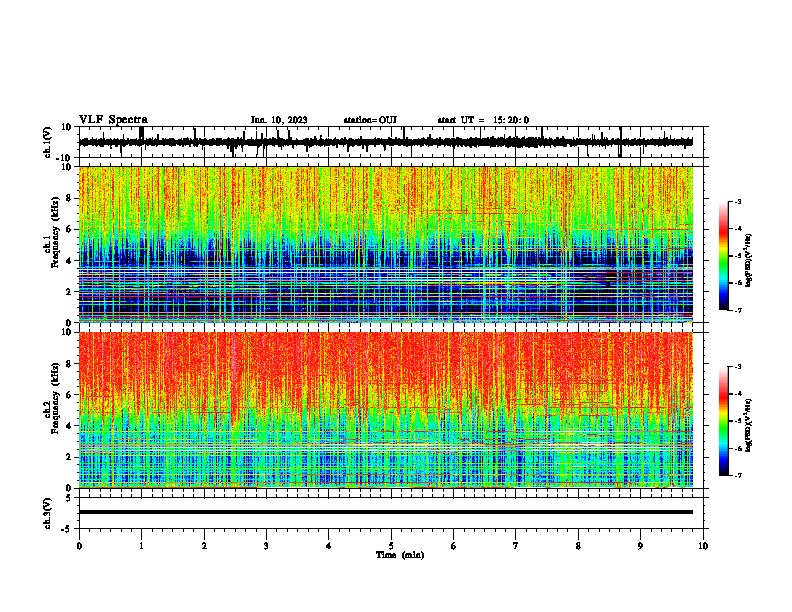This screenshot has width=792, height=612.
Task: Click the "6" kHz tick on ch.1 spectrogram
Action: [70, 229]
